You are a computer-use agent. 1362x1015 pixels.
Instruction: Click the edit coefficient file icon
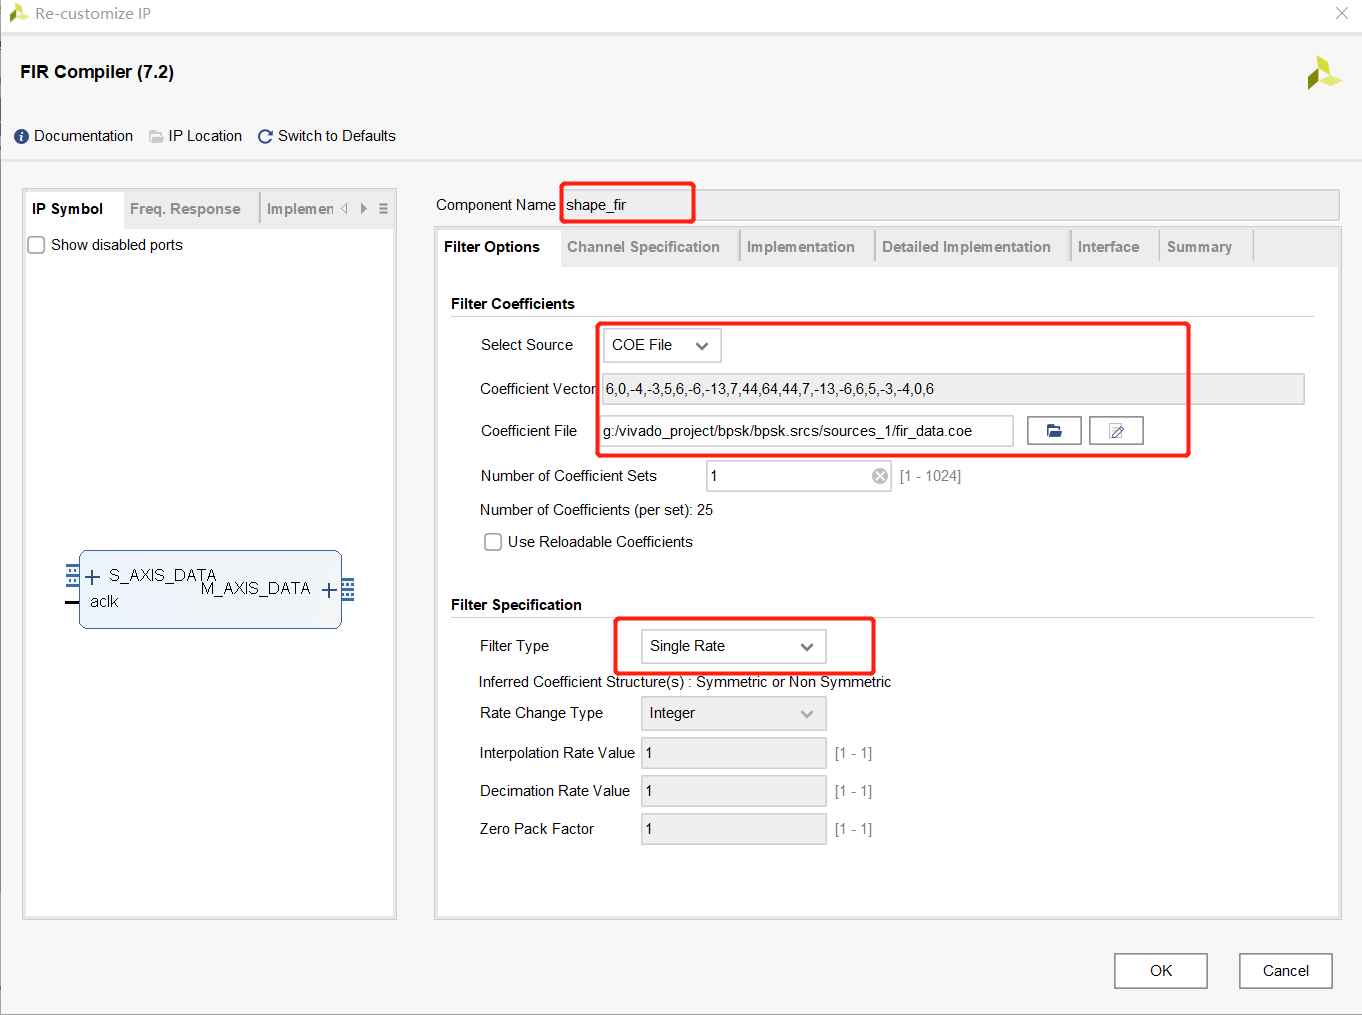click(1116, 431)
